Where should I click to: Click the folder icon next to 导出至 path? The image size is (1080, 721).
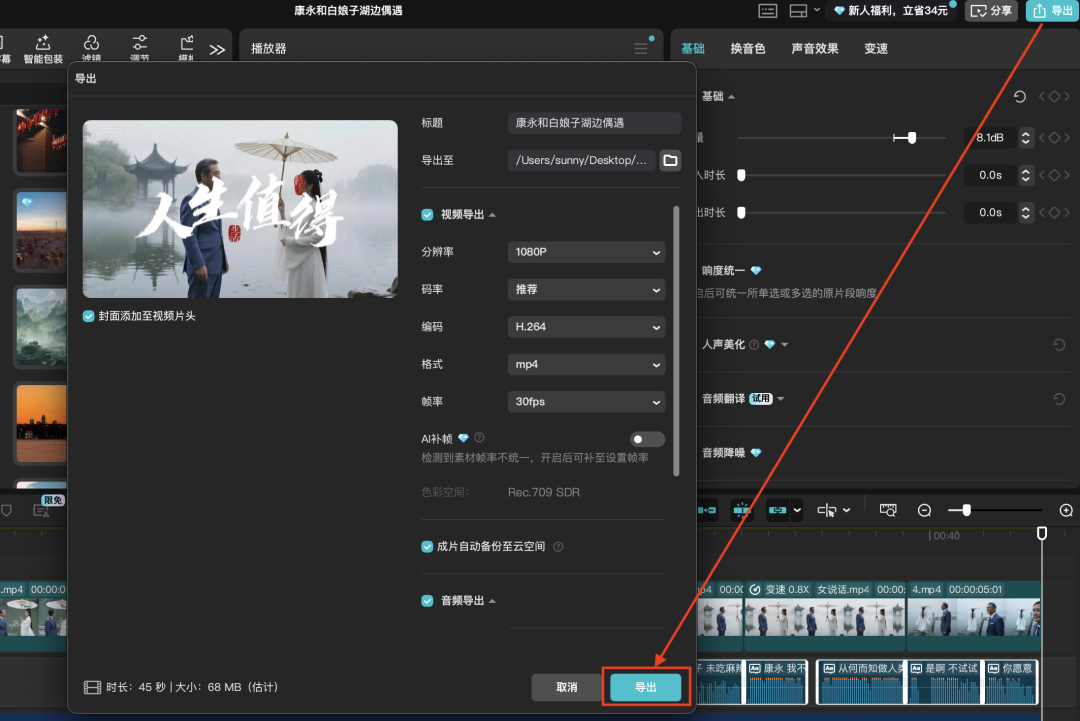pyautogui.click(x=670, y=160)
